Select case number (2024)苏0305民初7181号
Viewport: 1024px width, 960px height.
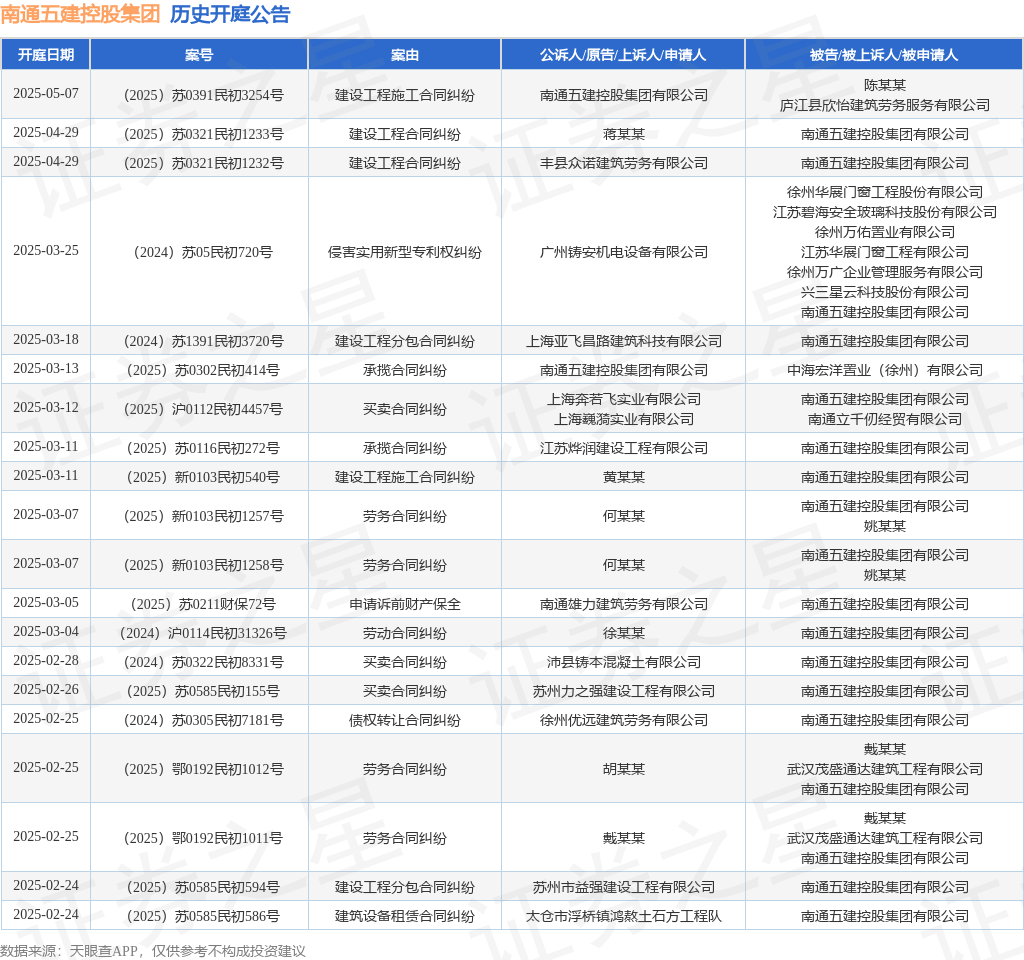click(204, 720)
